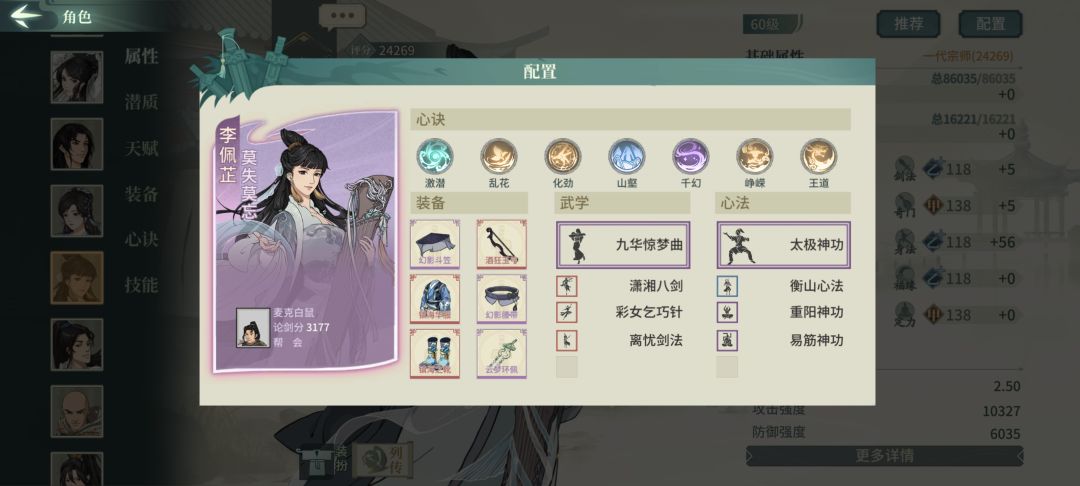Open the 幻影腰带 belt equipment slot

[x=501, y=299]
